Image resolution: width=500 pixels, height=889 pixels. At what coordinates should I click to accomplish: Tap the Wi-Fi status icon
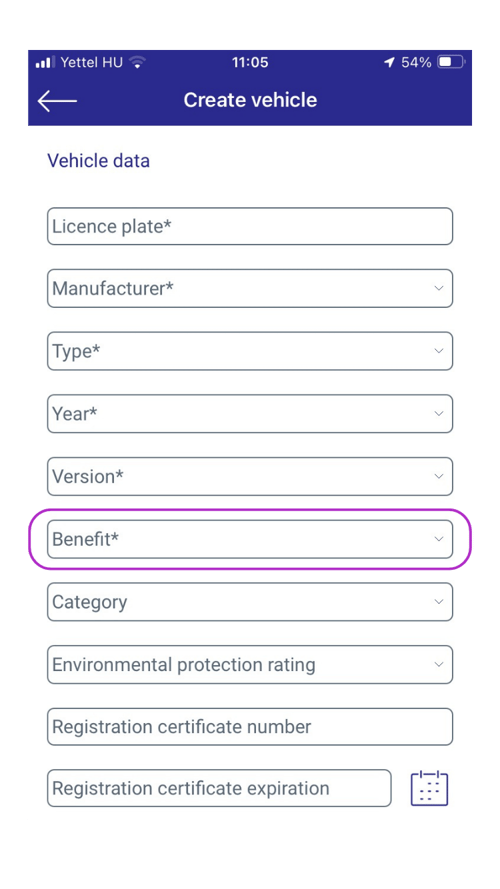137,62
